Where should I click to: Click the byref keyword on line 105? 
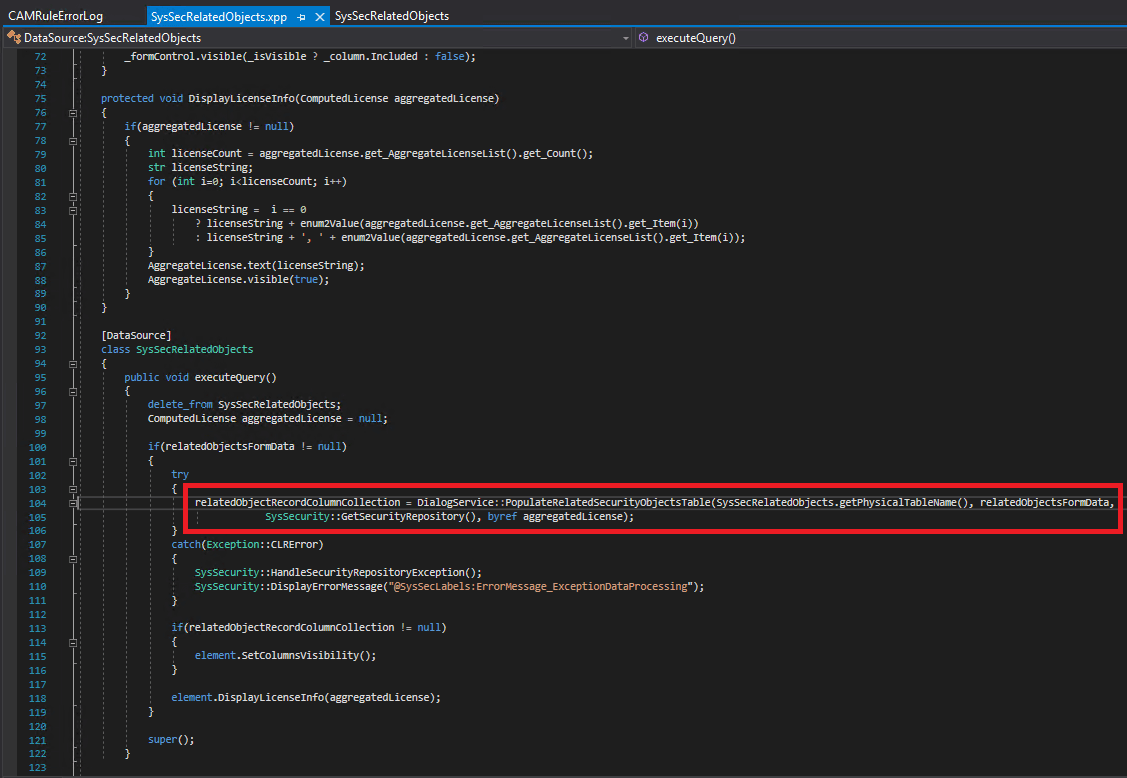click(502, 516)
